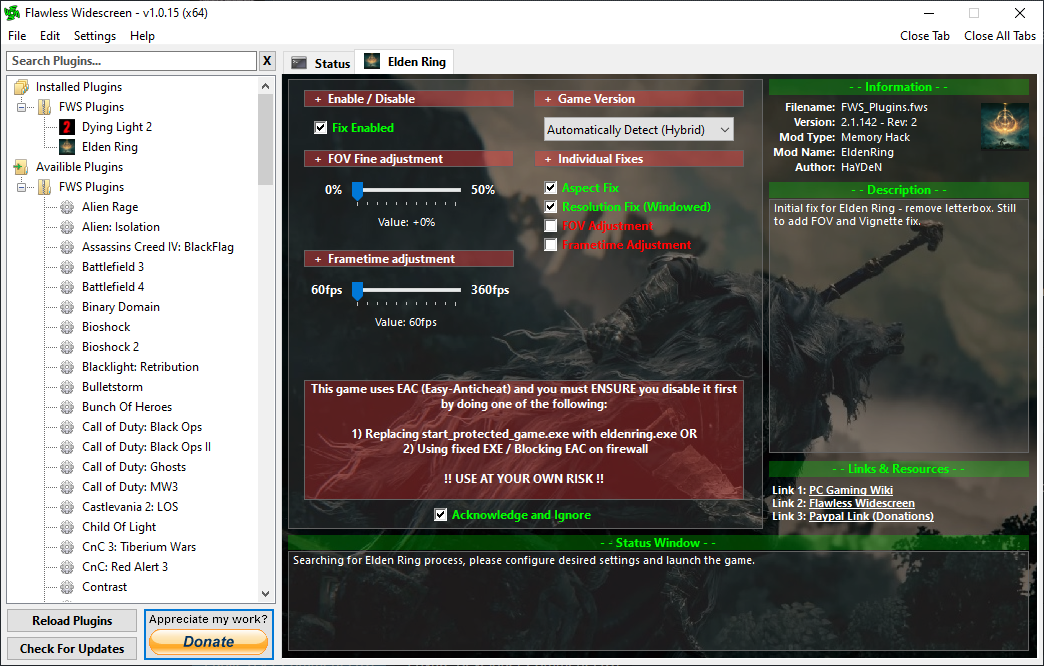Collapse the Game Version section header
Screen dimensions: 1044x666
639,99
